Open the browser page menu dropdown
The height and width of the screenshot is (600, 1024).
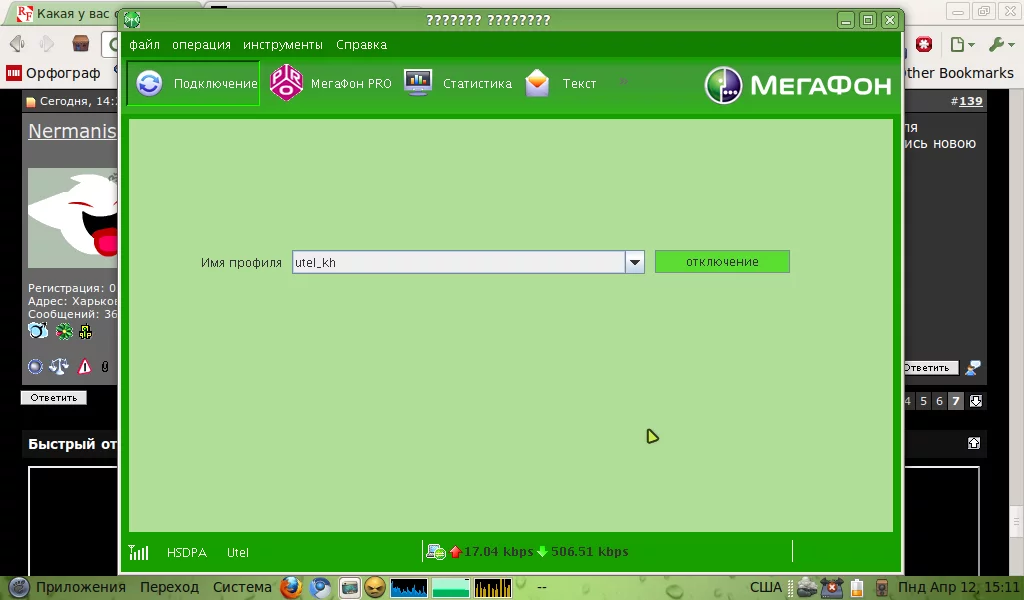coord(962,44)
